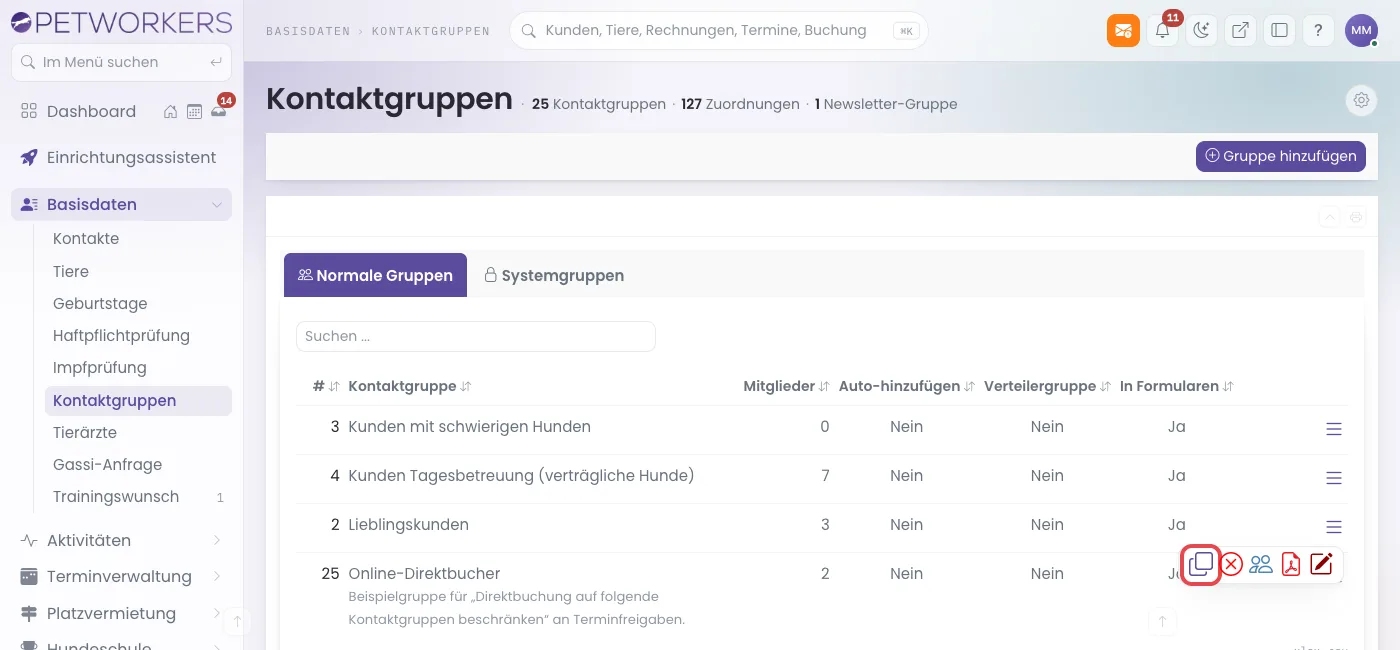This screenshot has width=1400, height=650.
Task: Open page settings gear icon
Action: click(1361, 100)
